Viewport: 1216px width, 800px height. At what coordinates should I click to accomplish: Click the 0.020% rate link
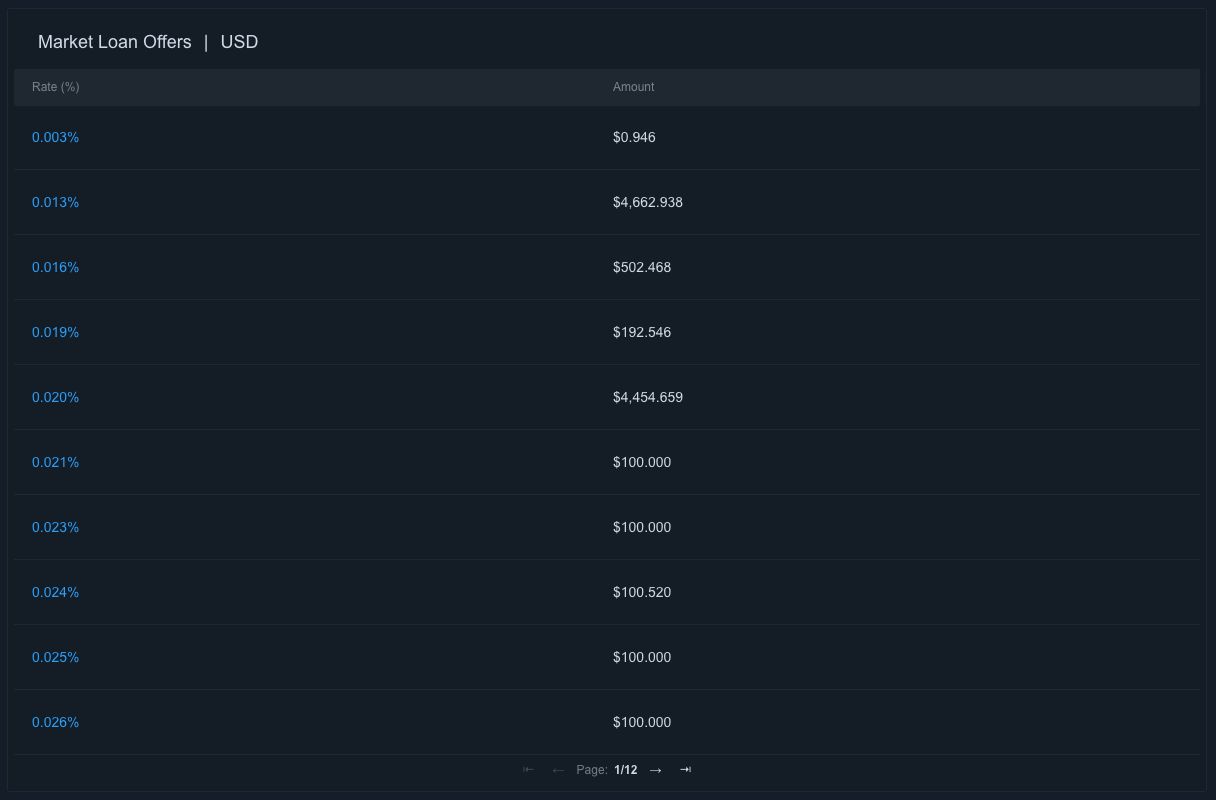[55, 397]
